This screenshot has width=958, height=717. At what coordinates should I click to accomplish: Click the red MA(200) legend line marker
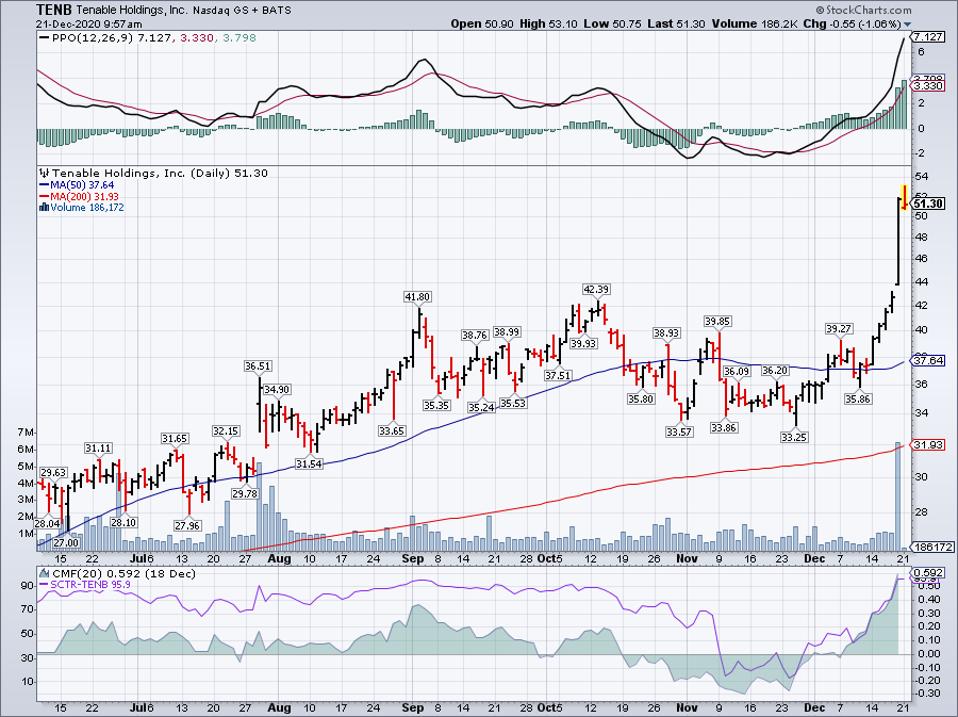[44, 197]
